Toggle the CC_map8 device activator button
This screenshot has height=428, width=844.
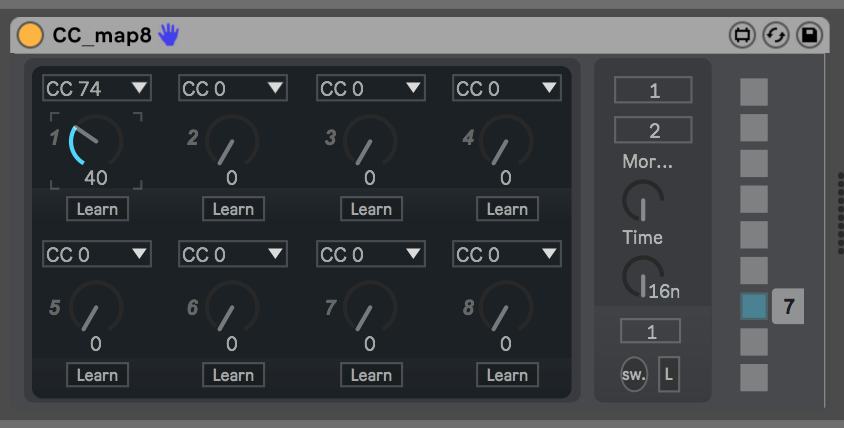pos(30,35)
